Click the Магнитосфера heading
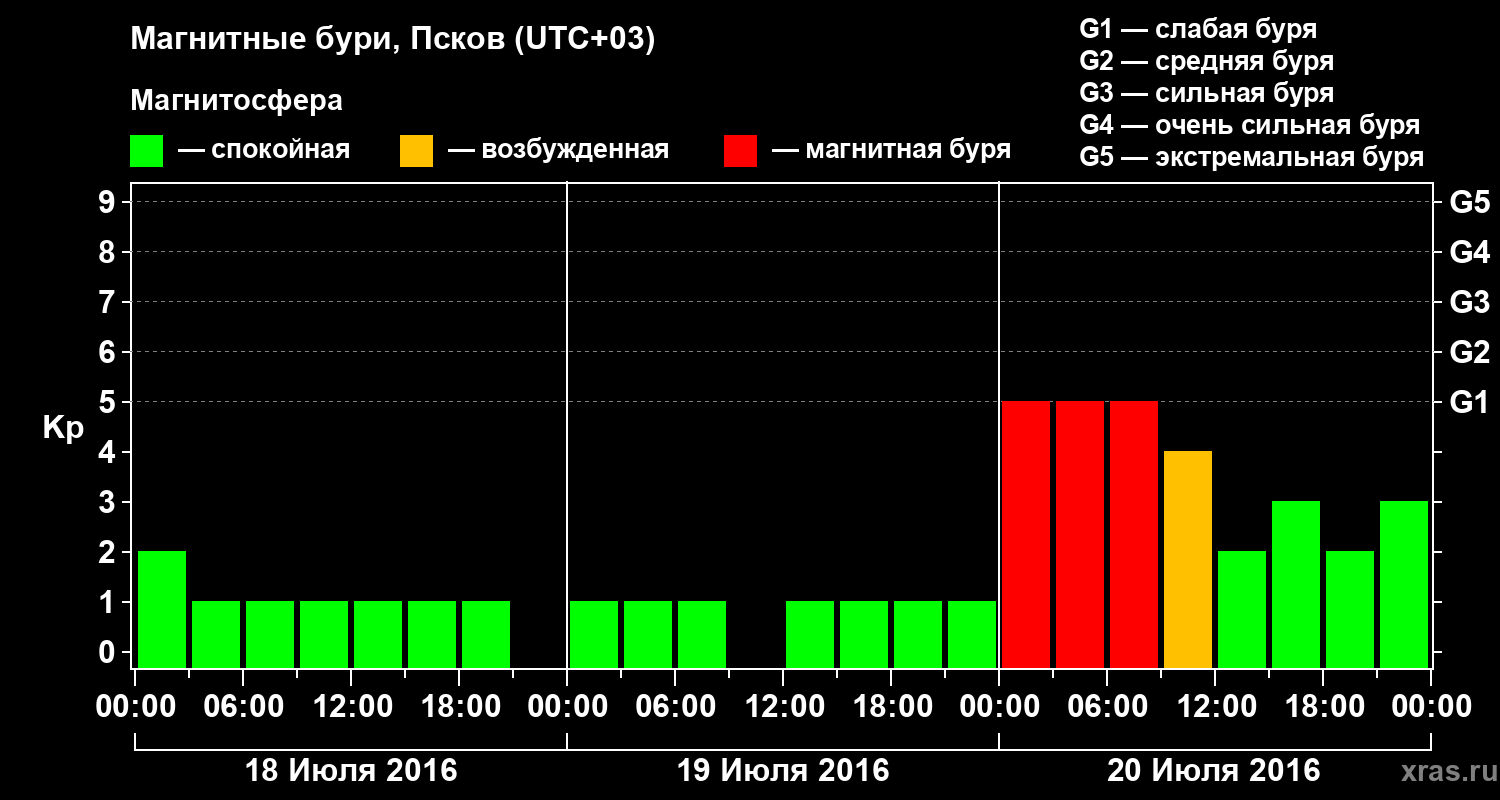The width and height of the screenshot is (1500, 800). (237, 101)
